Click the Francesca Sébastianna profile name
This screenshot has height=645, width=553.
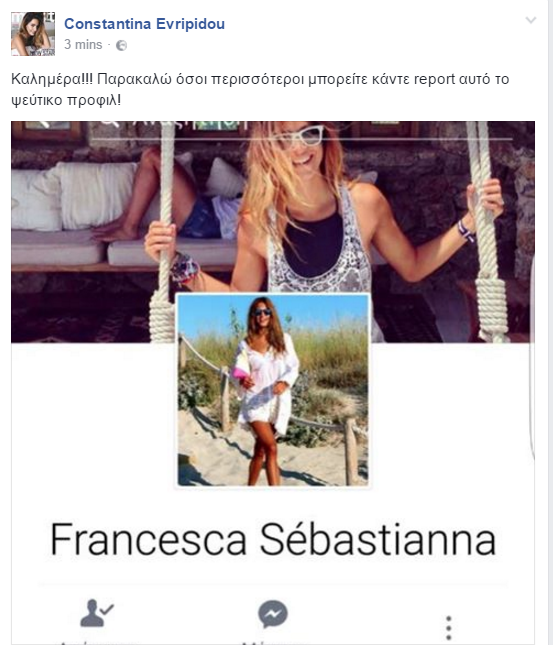pyautogui.click(x=273, y=540)
